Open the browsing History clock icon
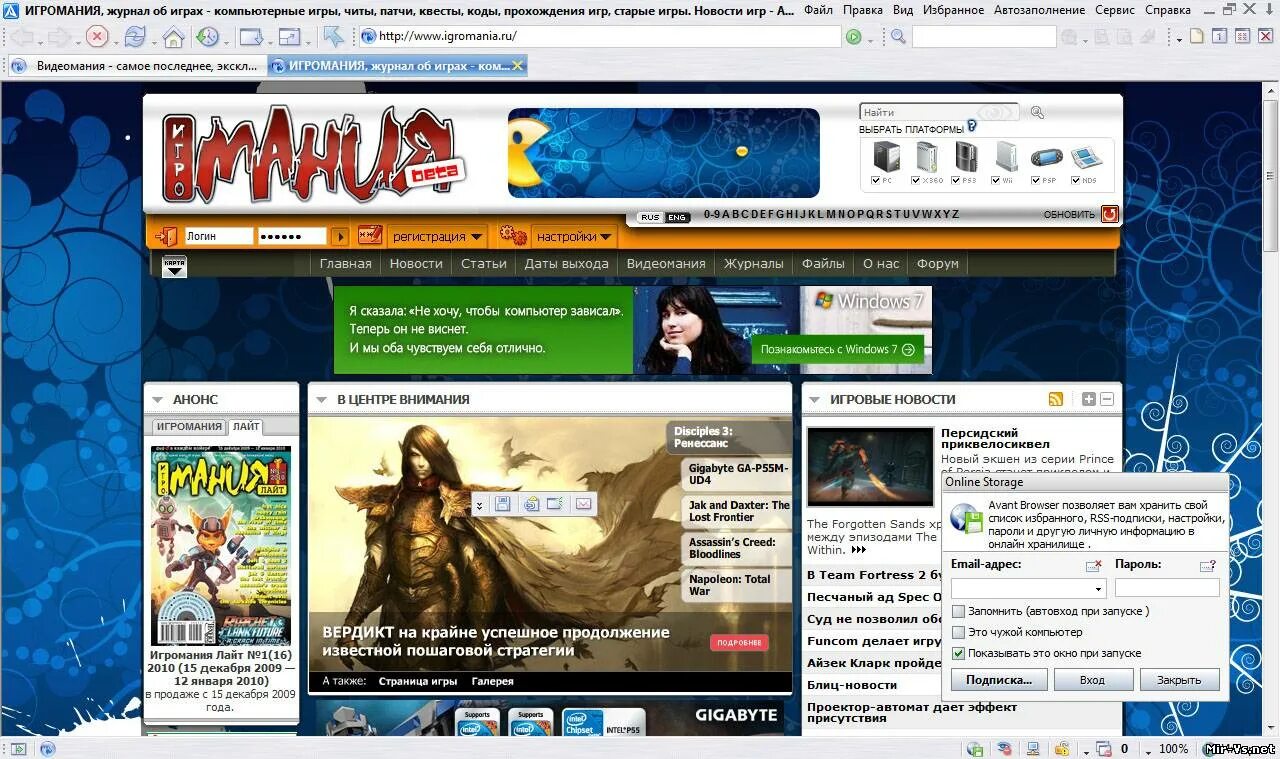Viewport: 1280px width, 759px height. [208, 37]
